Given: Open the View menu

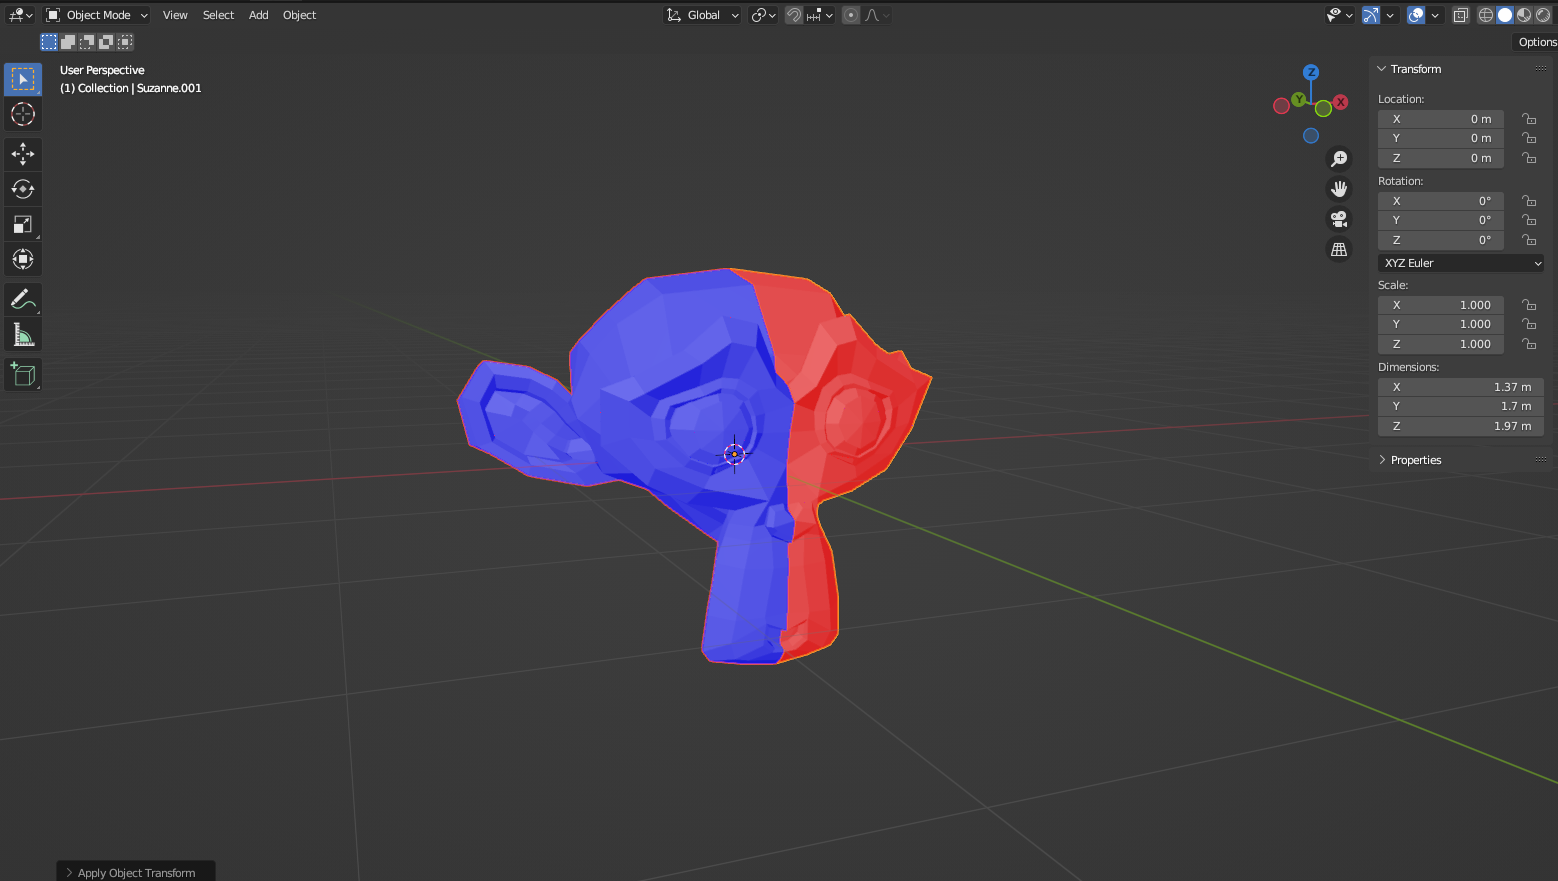Looking at the screenshot, I should 175,15.
